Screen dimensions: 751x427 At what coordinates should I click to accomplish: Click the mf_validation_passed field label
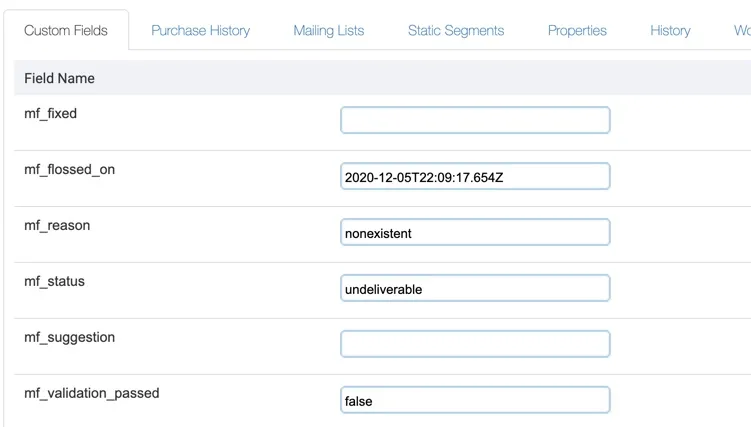(x=91, y=393)
